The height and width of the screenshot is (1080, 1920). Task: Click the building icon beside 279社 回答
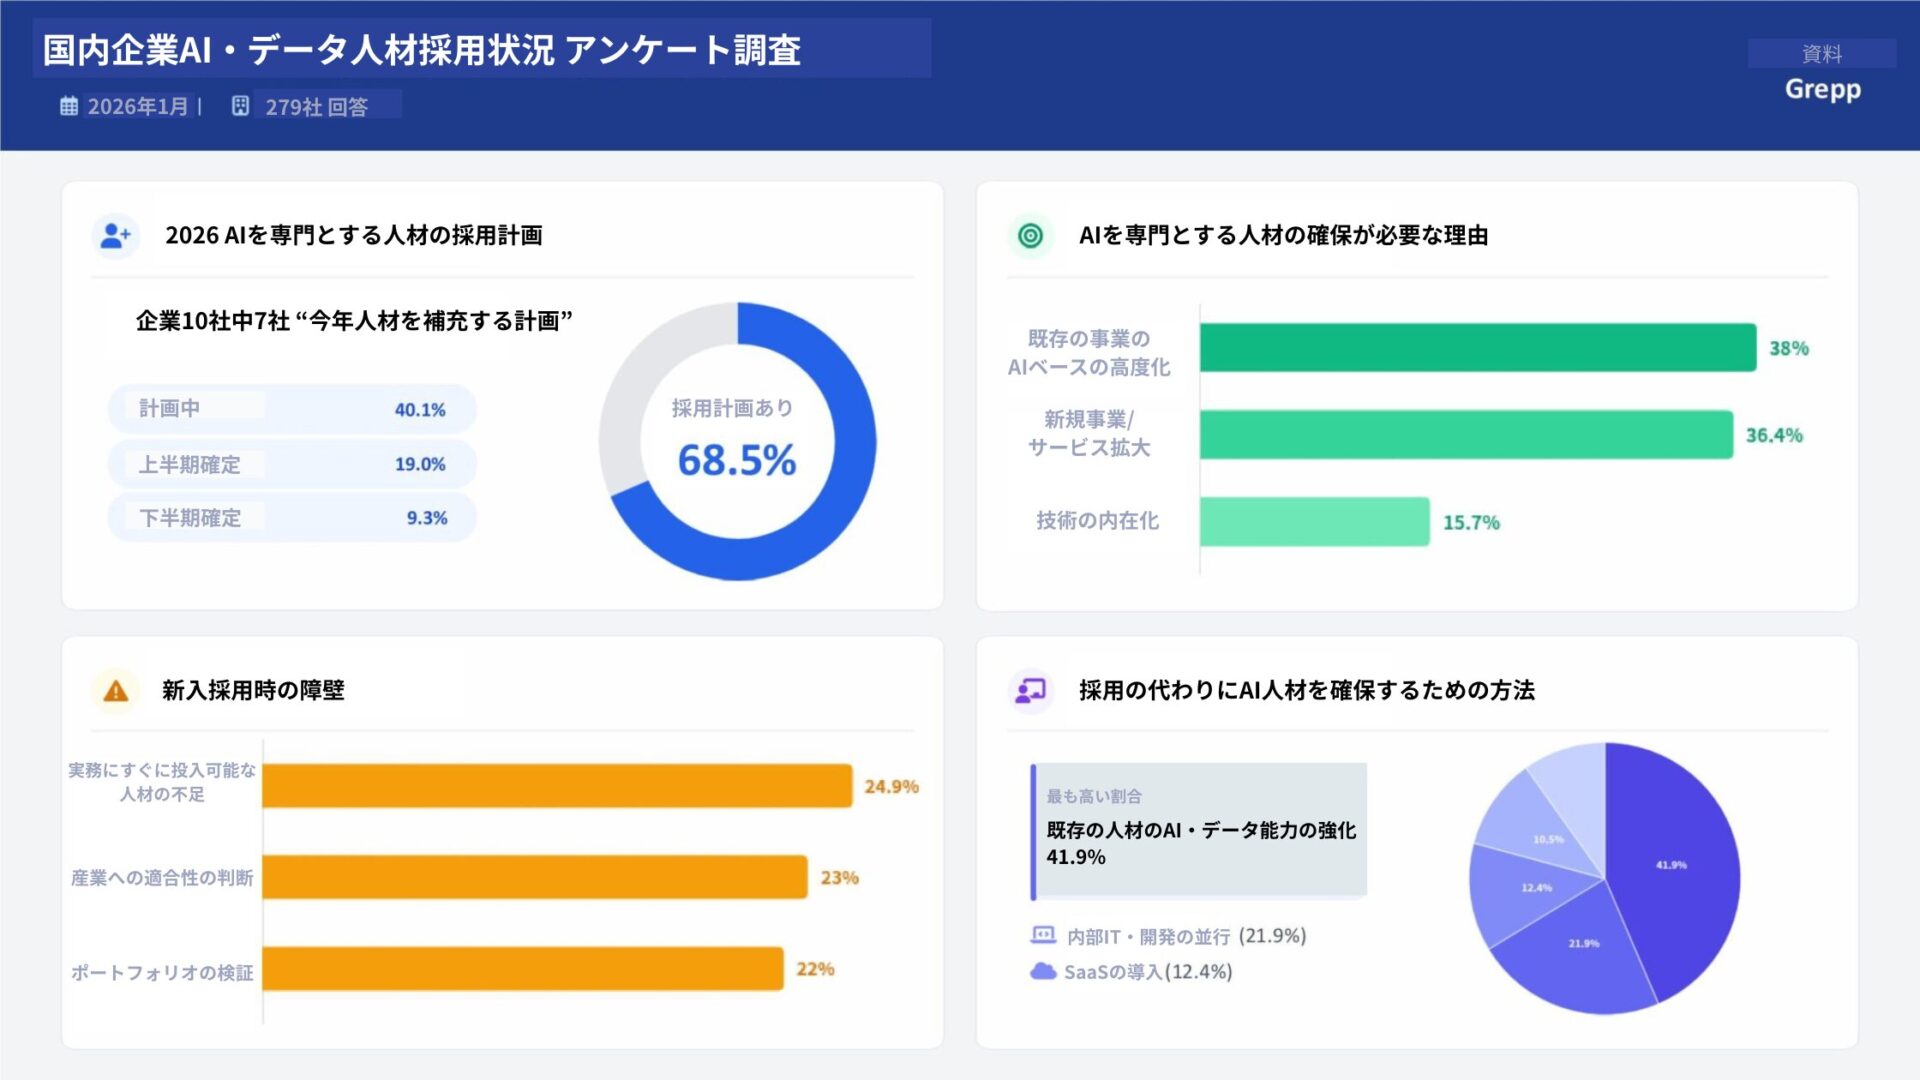240,106
